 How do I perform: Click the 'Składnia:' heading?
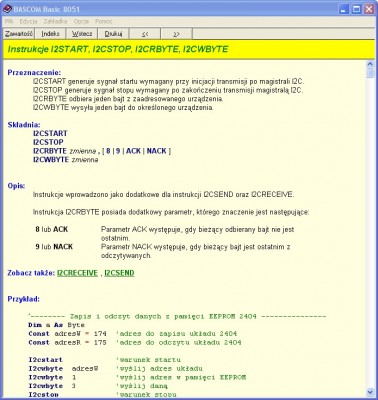(x=24, y=125)
